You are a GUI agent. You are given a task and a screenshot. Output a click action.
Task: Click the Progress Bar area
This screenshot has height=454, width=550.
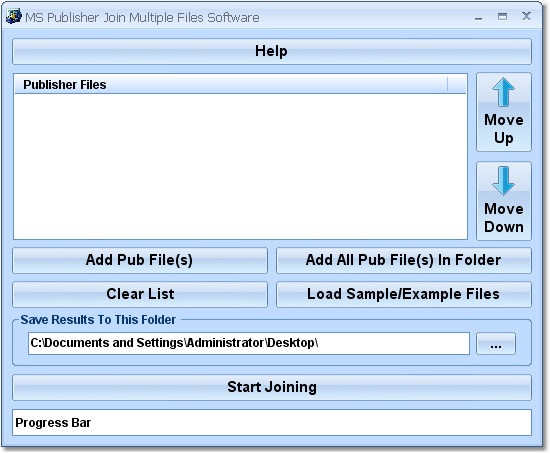[x=272, y=422]
